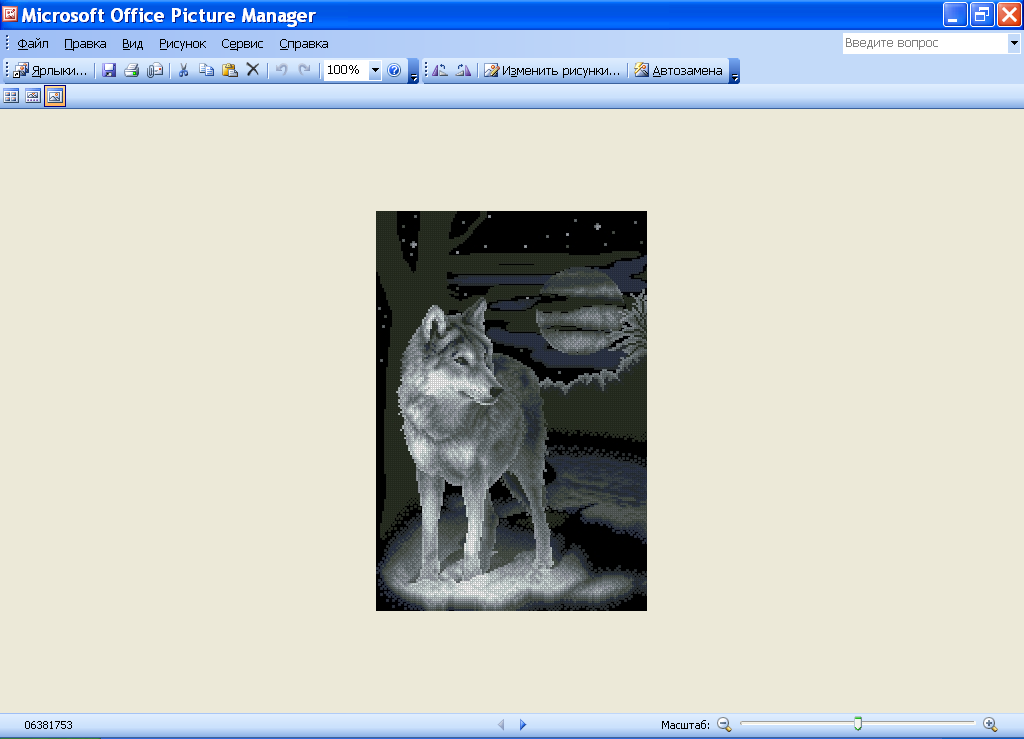1024x739 pixels.
Task: Expand the Введите вопрос dropdown arrow
Action: pyautogui.click(x=1014, y=43)
